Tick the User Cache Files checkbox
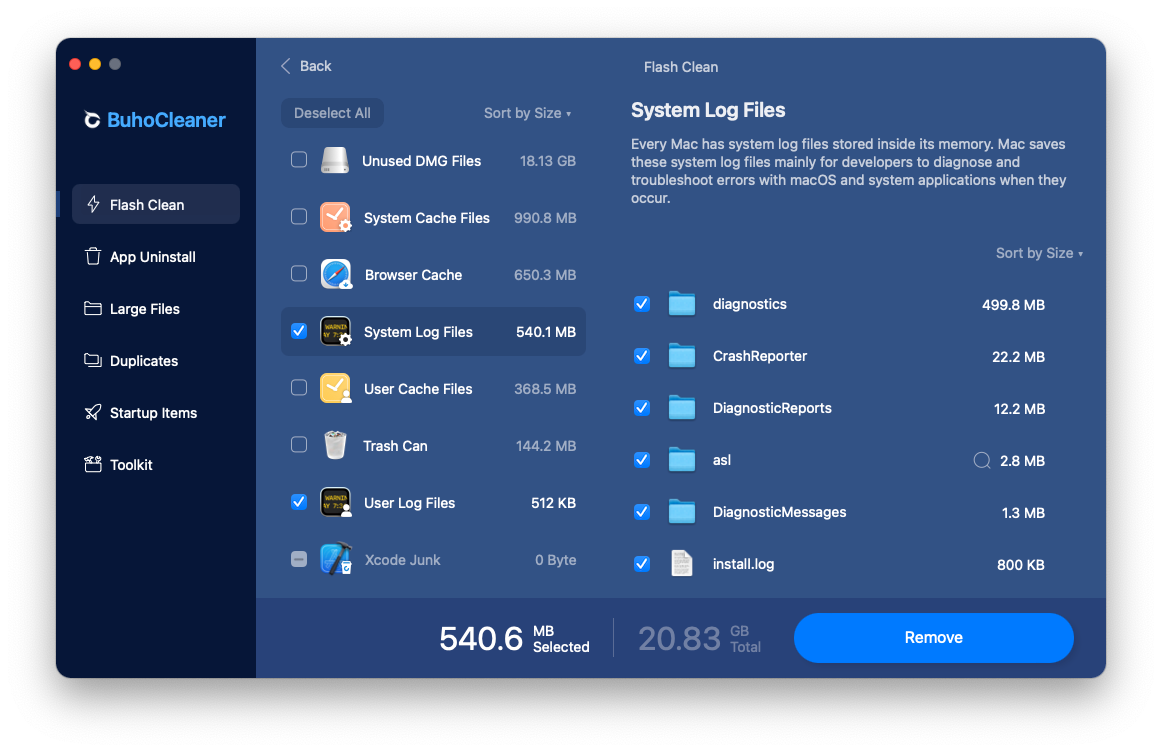1162x752 pixels. (299, 387)
